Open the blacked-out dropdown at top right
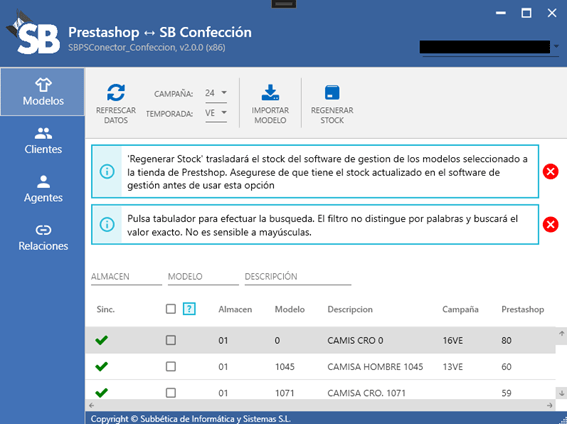The height and width of the screenshot is (424, 567). (x=489, y=47)
